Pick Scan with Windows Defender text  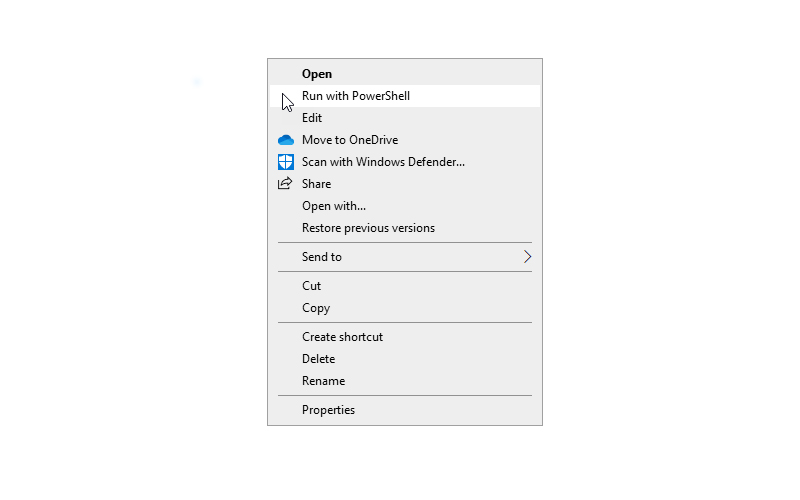(383, 162)
